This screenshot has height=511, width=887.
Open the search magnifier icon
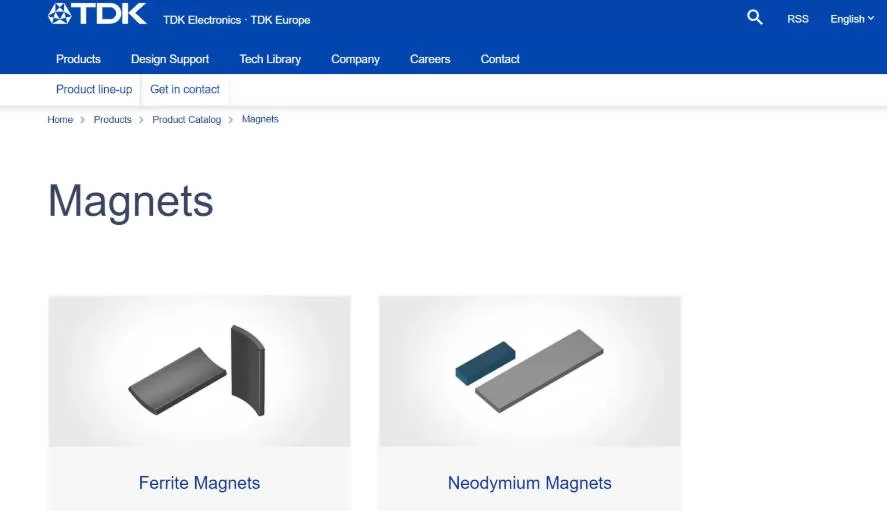click(x=755, y=18)
